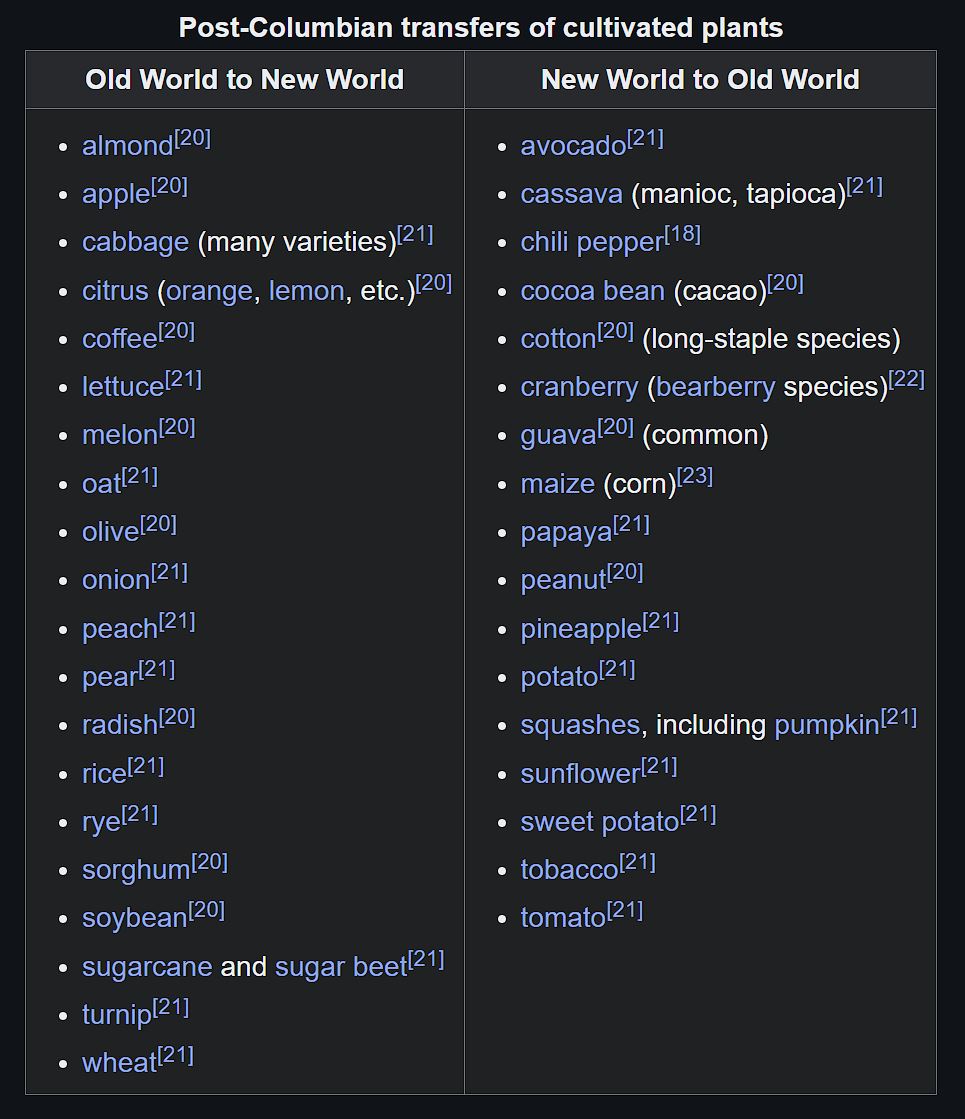Open the maize link

click(x=557, y=484)
